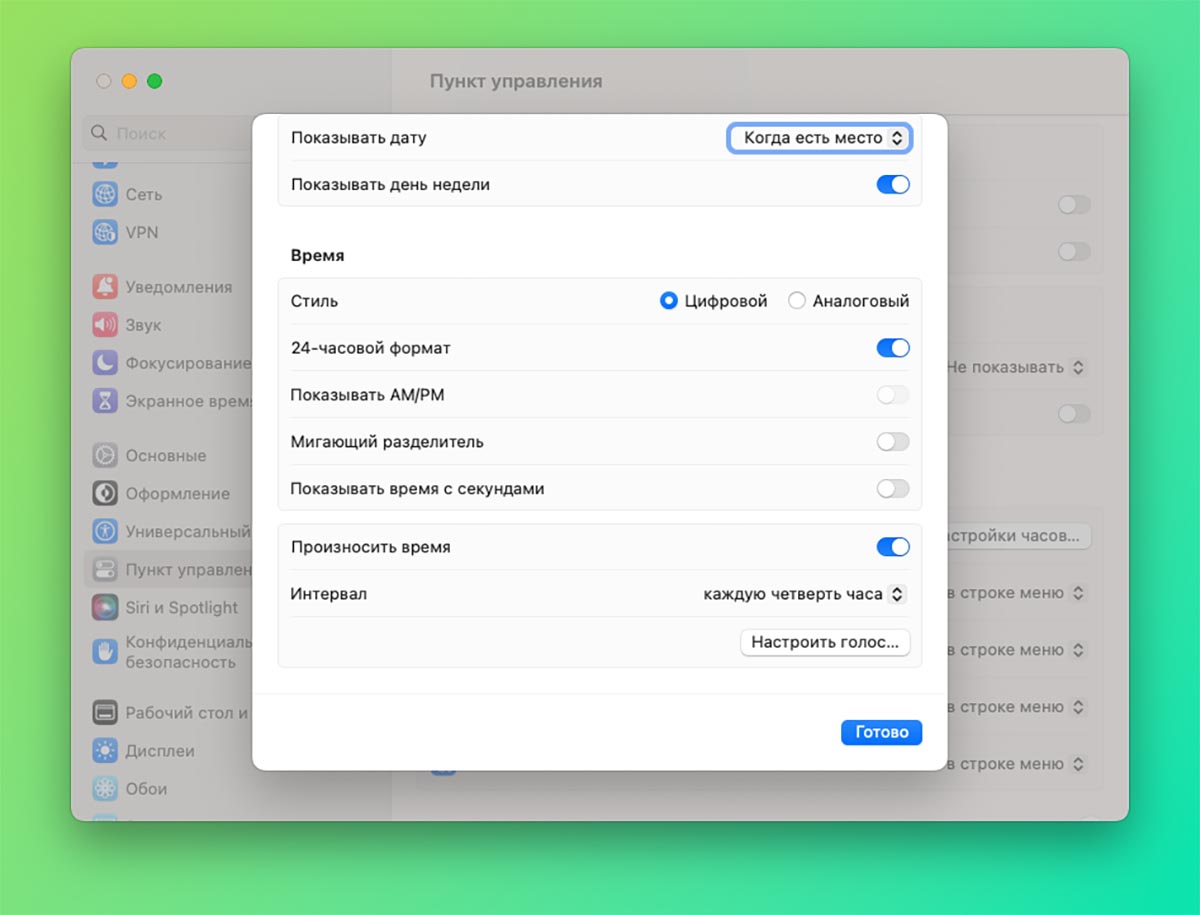This screenshot has width=1200, height=915.
Task: Toggle Показывать день недели switch
Action: point(893,184)
